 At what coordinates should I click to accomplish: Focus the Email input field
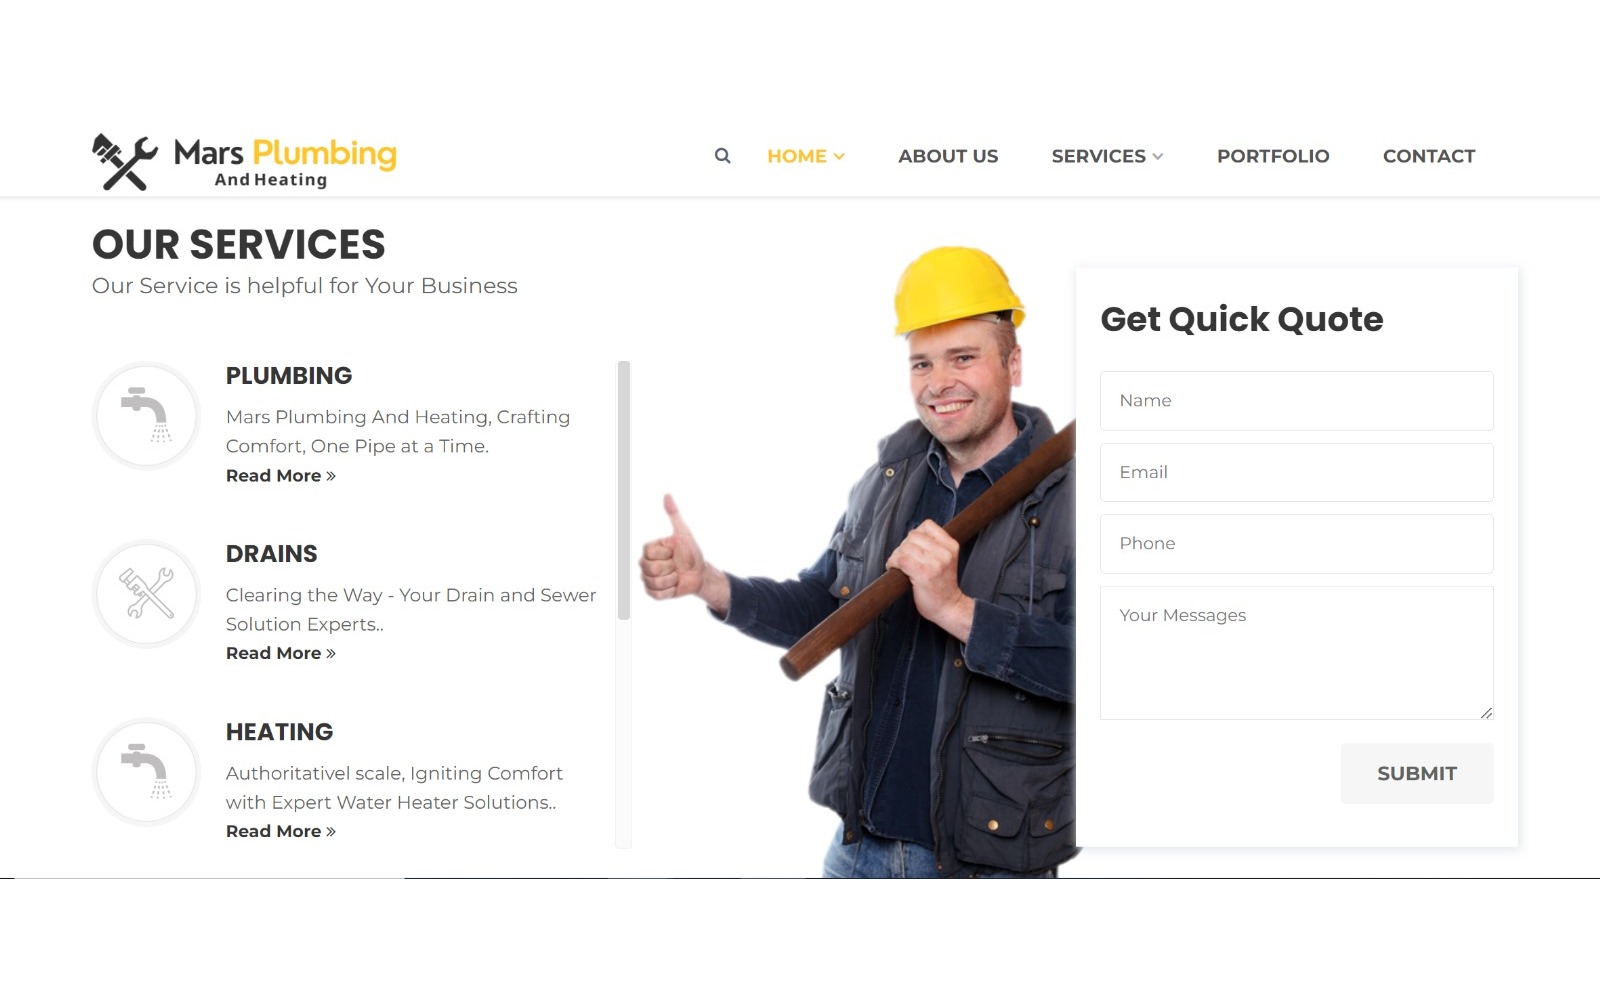pyautogui.click(x=1297, y=472)
